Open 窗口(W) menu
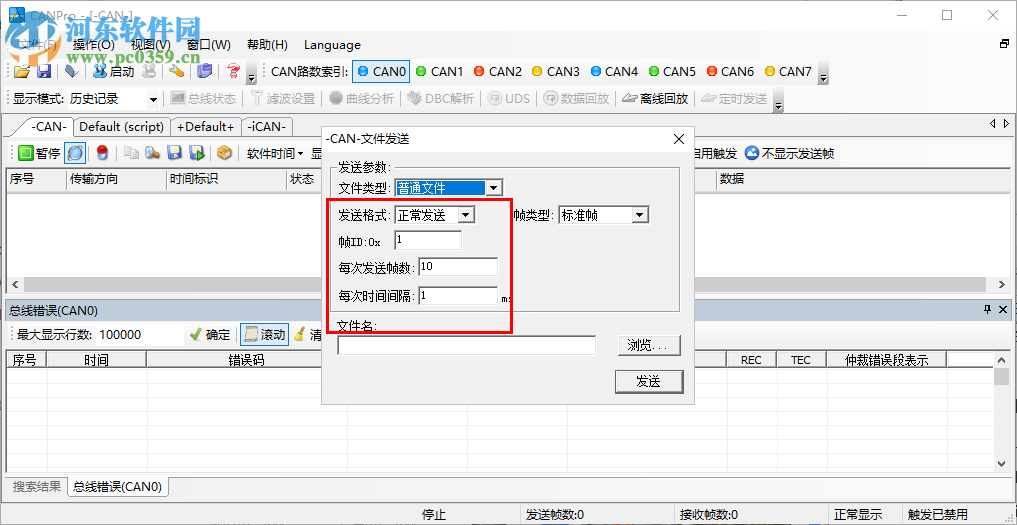This screenshot has width=1017, height=525. point(208,45)
